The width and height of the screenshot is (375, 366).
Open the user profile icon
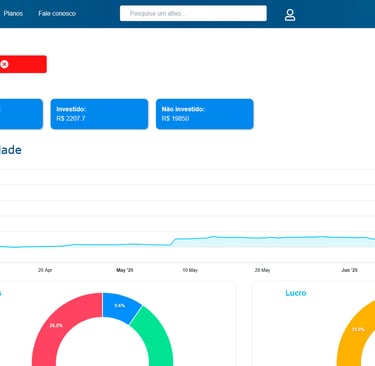(290, 15)
